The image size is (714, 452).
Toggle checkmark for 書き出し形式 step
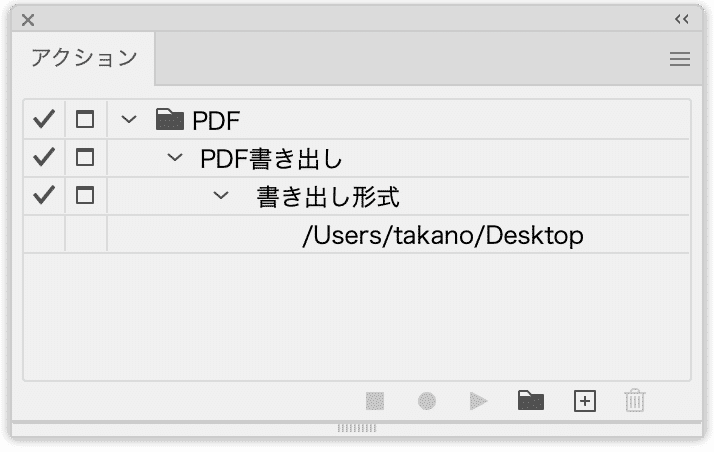(x=44, y=195)
